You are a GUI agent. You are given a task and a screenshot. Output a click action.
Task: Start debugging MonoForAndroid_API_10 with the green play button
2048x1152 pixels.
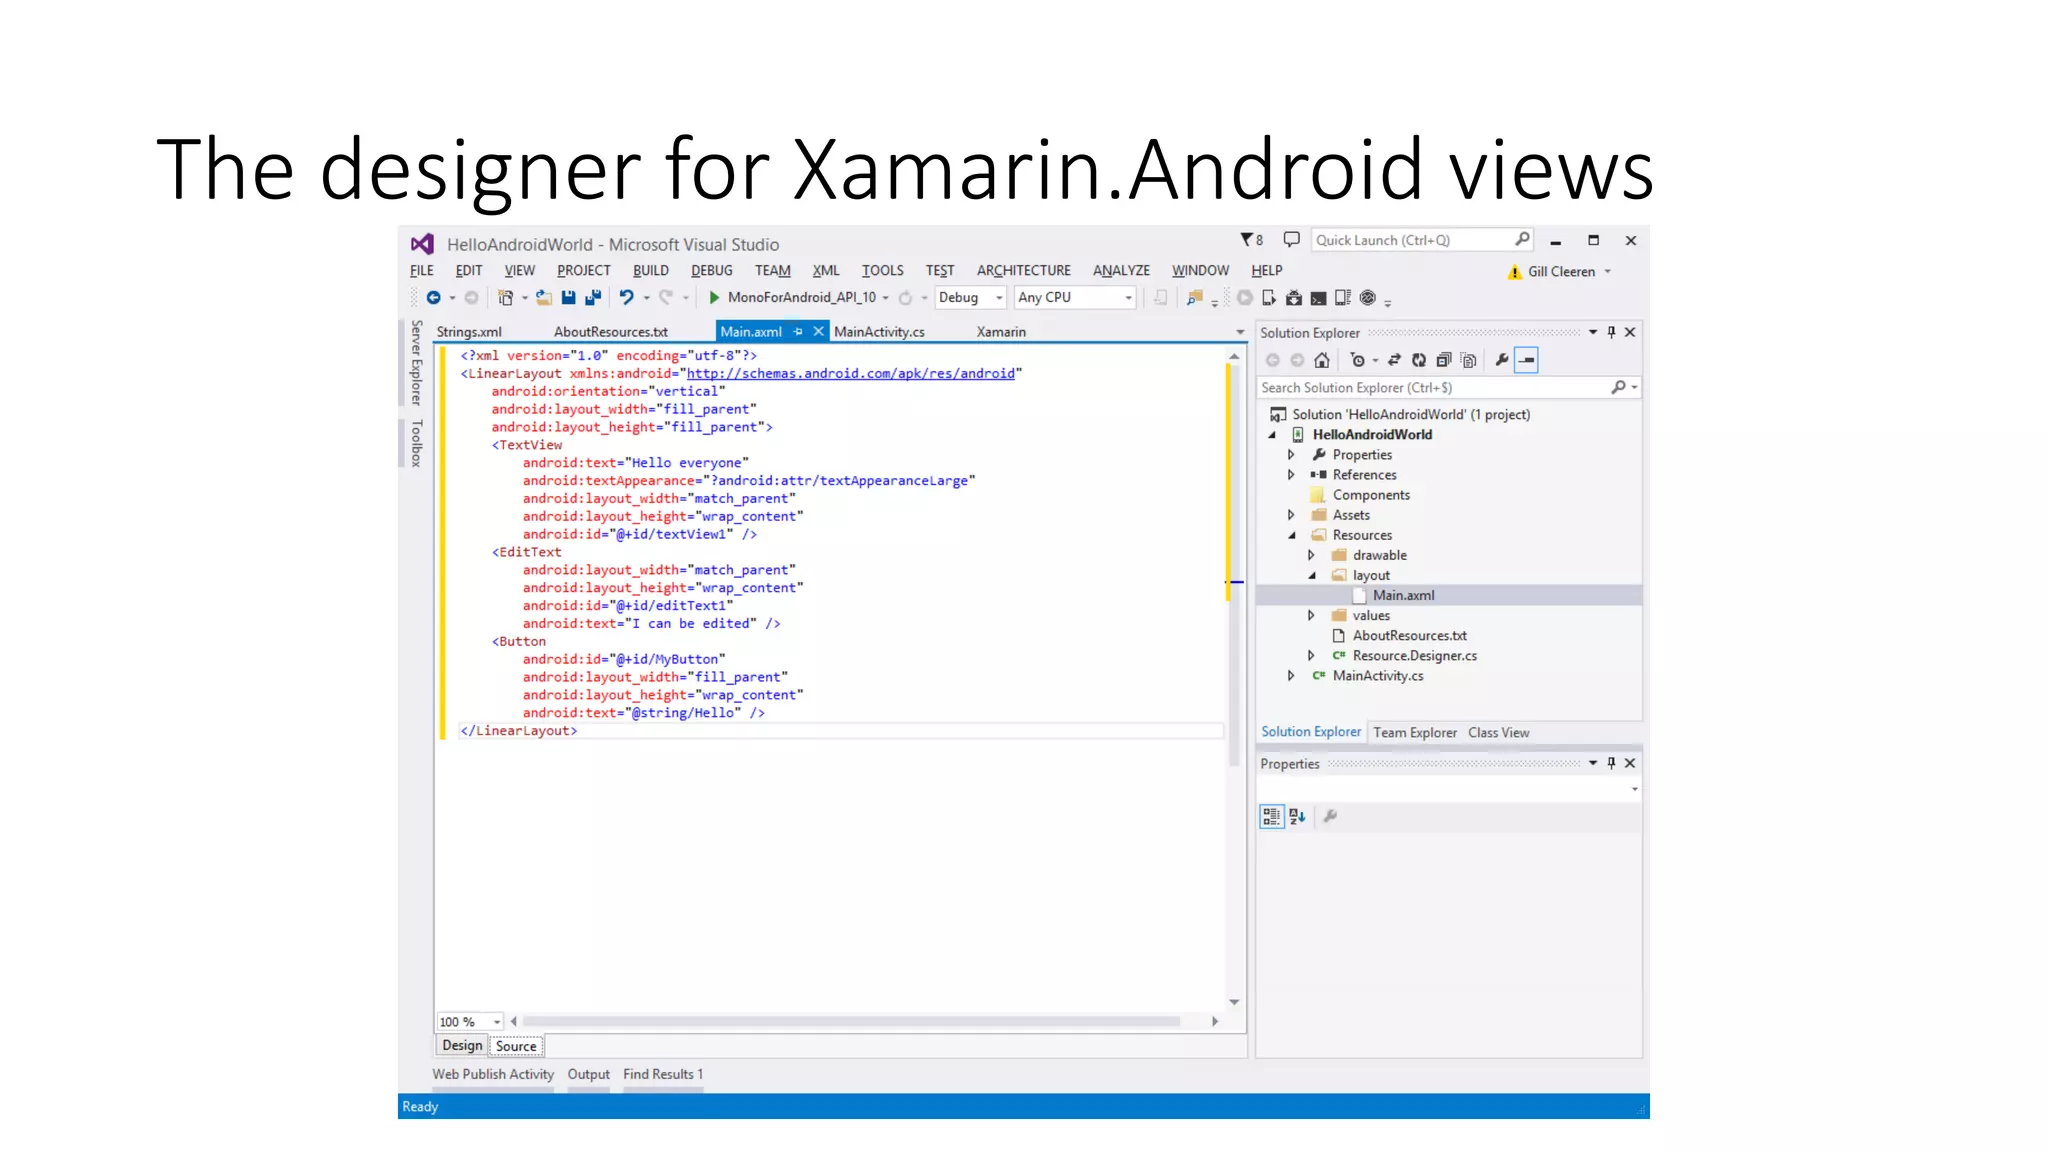(x=714, y=298)
